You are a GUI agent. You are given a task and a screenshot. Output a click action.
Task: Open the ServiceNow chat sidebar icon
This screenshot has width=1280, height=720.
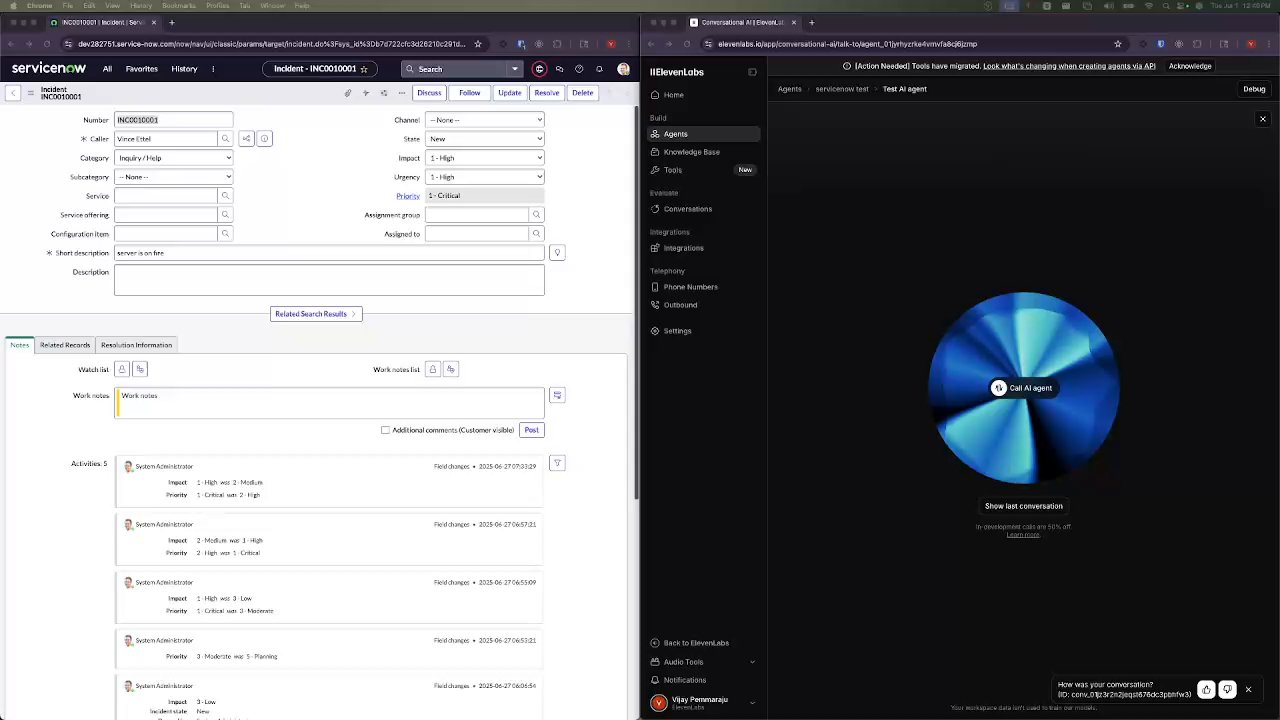click(x=559, y=69)
